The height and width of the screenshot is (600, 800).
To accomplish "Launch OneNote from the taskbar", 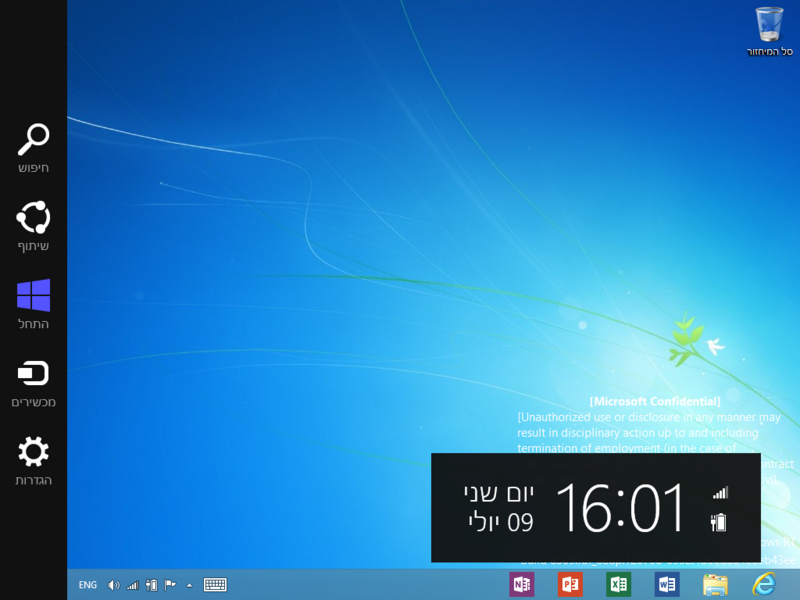I will point(522,584).
